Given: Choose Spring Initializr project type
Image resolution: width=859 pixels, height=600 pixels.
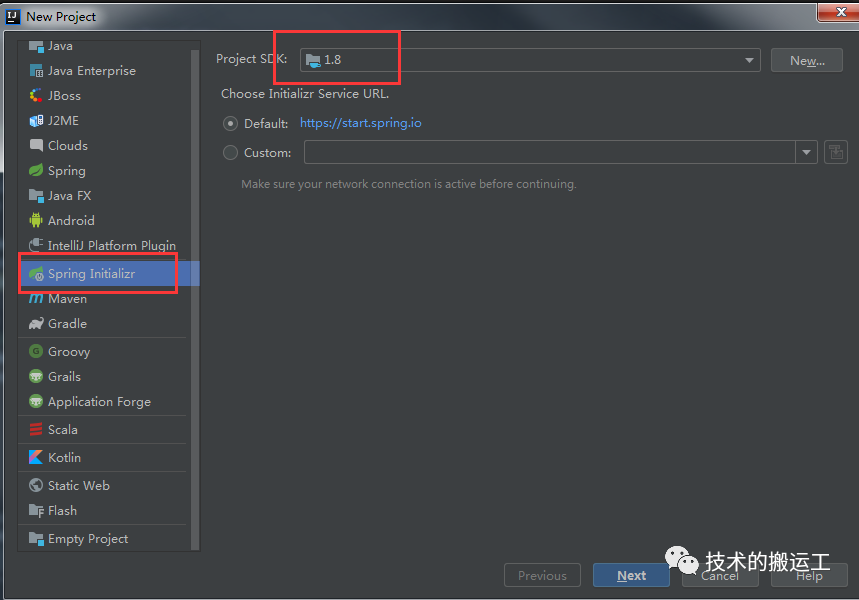Looking at the screenshot, I should [x=109, y=273].
